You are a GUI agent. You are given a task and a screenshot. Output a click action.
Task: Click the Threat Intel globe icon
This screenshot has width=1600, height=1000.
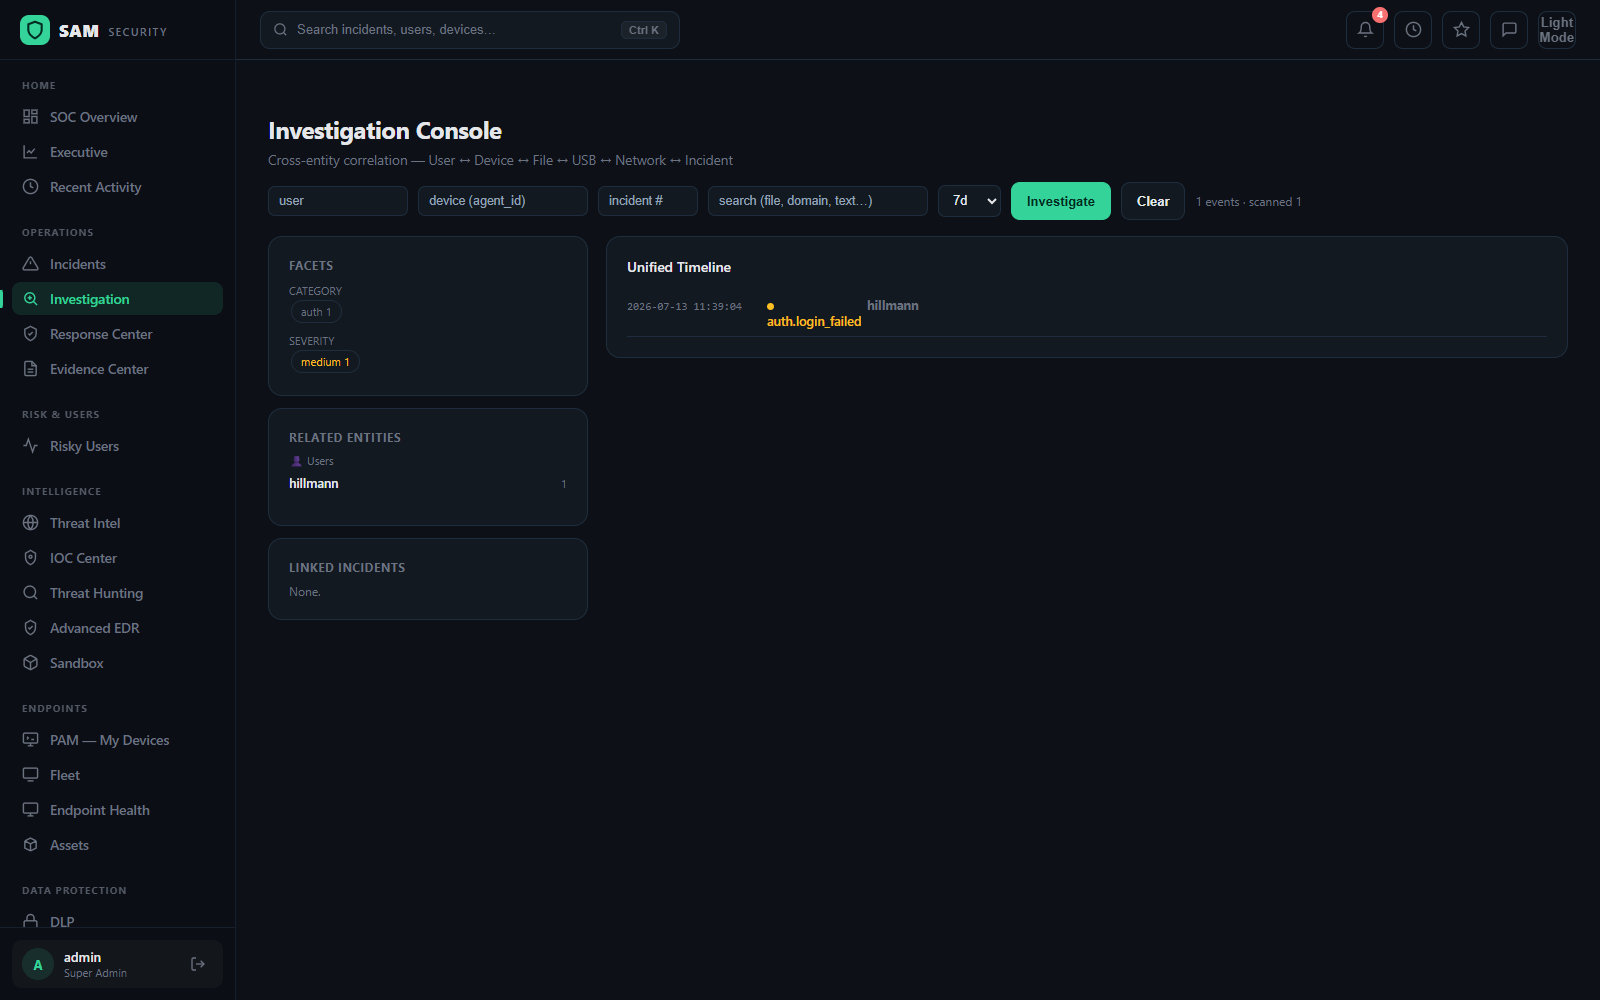31,523
